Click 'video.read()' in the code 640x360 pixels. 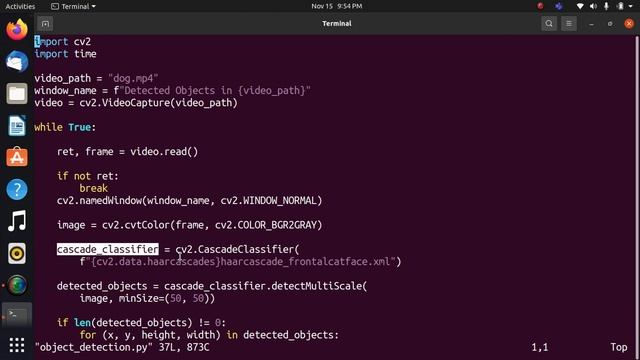[164, 152]
